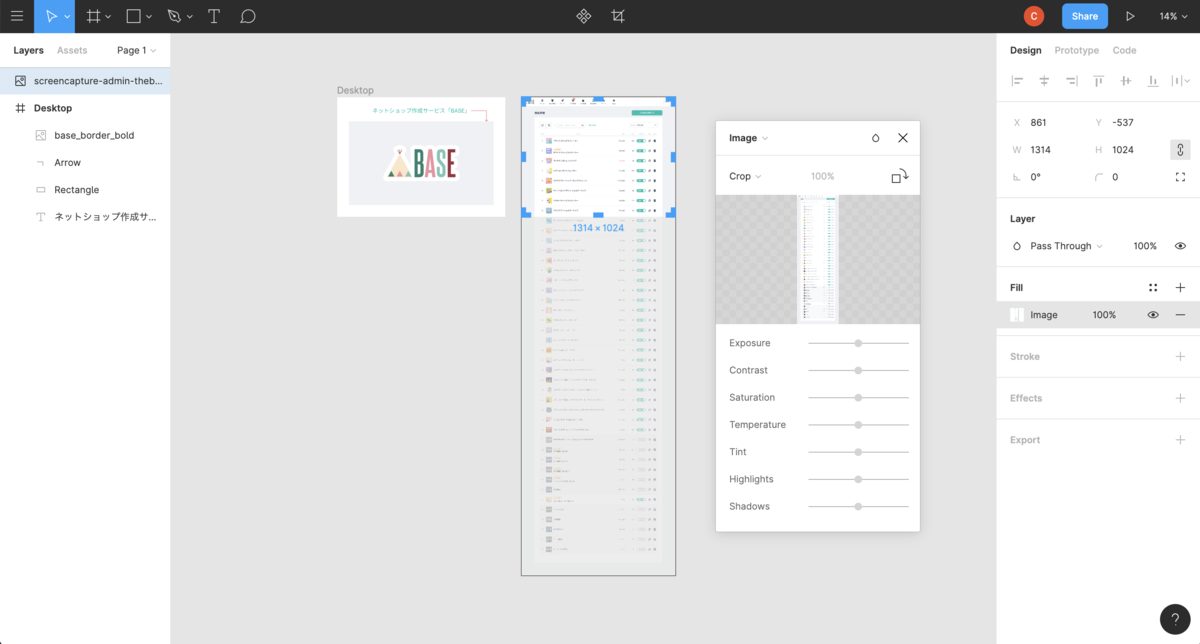Image resolution: width=1200 pixels, height=644 pixels.
Task: Switch to the Code tab
Action: pos(1124,50)
